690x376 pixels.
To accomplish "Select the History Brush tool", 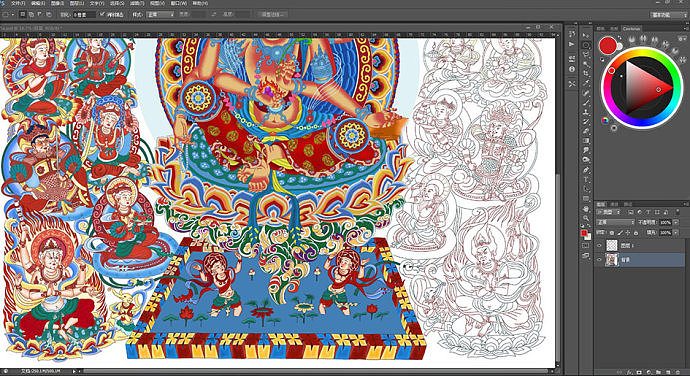I will (x=586, y=122).
